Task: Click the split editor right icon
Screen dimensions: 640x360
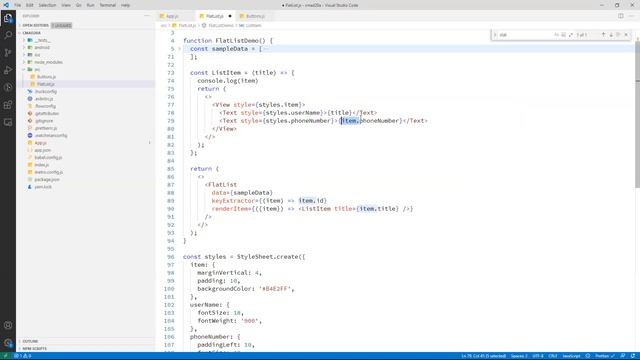Action: pos(620,16)
